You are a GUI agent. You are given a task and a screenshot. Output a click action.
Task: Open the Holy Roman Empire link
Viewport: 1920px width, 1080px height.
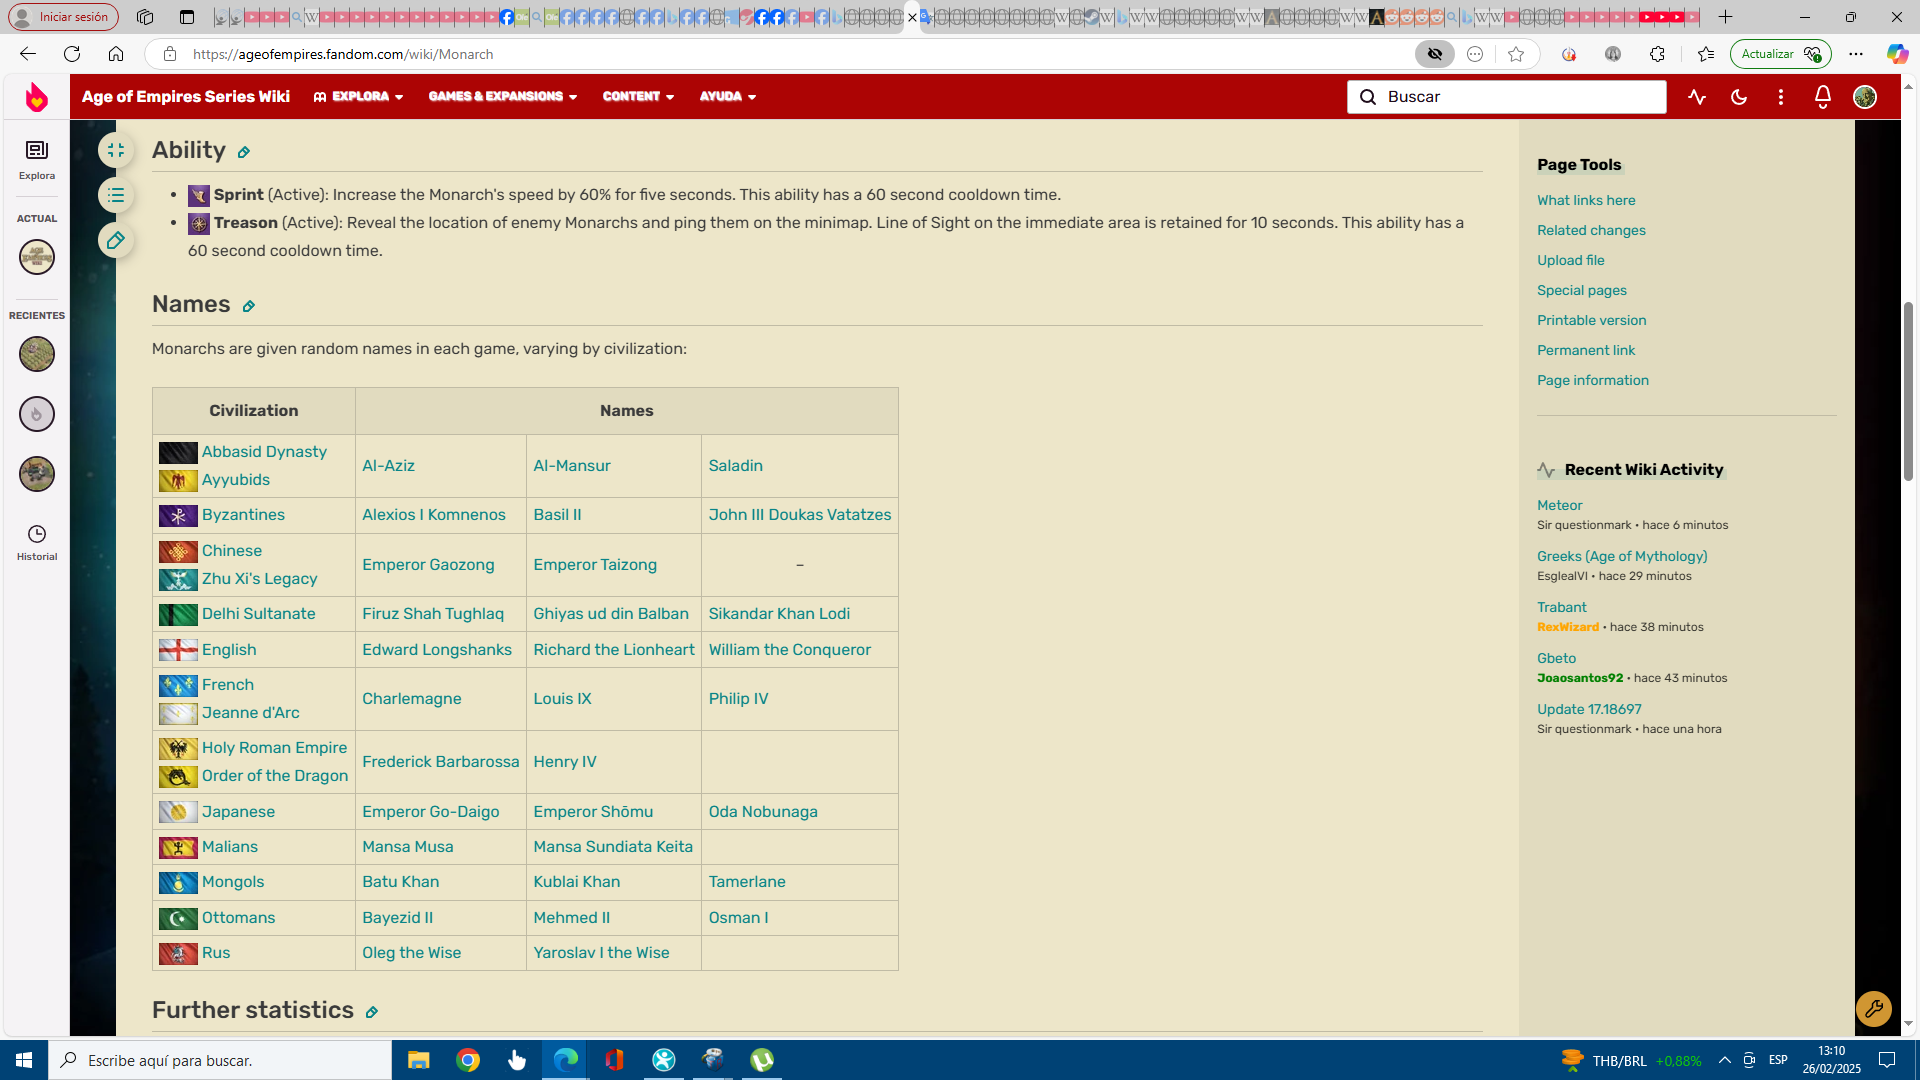tap(275, 748)
